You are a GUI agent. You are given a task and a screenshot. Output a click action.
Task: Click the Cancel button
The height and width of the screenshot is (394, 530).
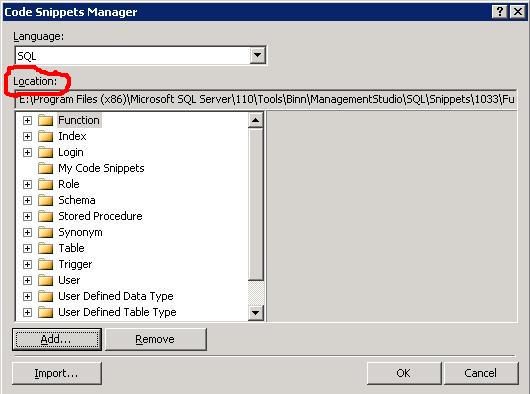point(481,373)
